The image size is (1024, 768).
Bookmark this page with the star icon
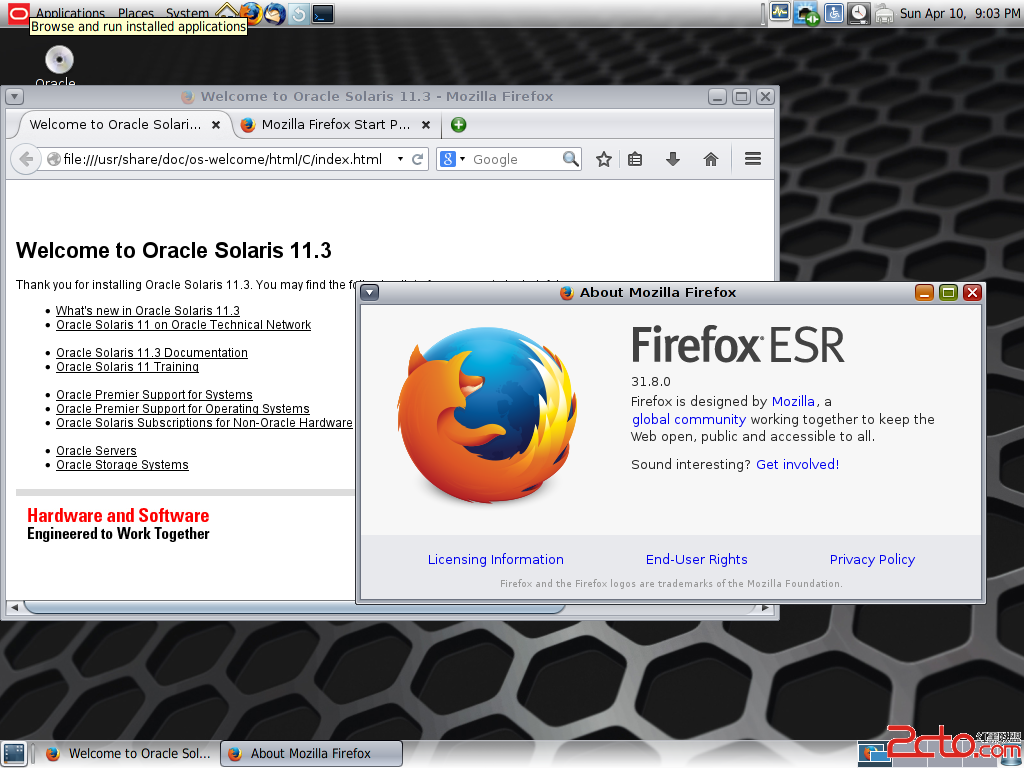604,159
